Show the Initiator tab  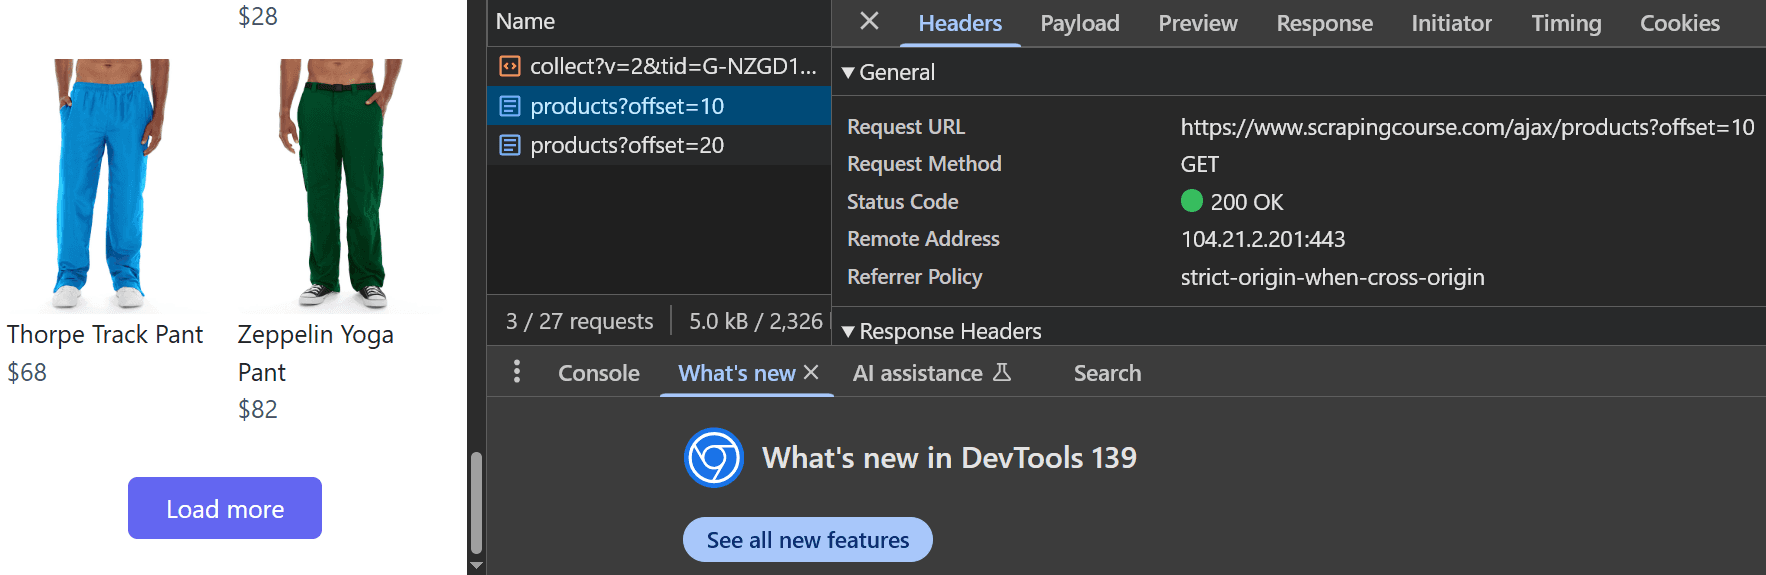[1451, 23]
